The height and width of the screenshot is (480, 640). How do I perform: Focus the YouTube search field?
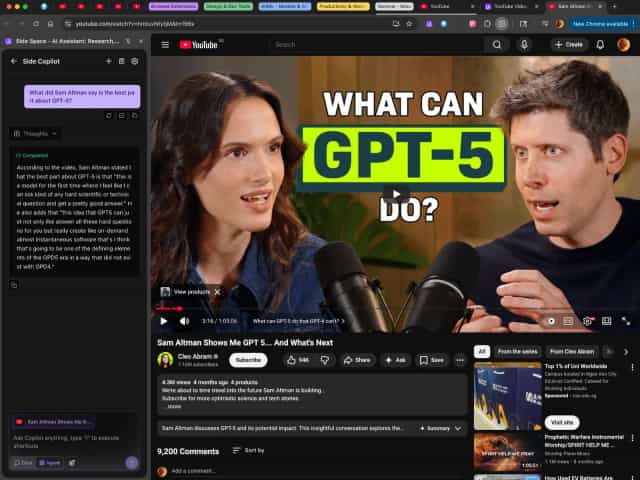click(x=376, y=44)
